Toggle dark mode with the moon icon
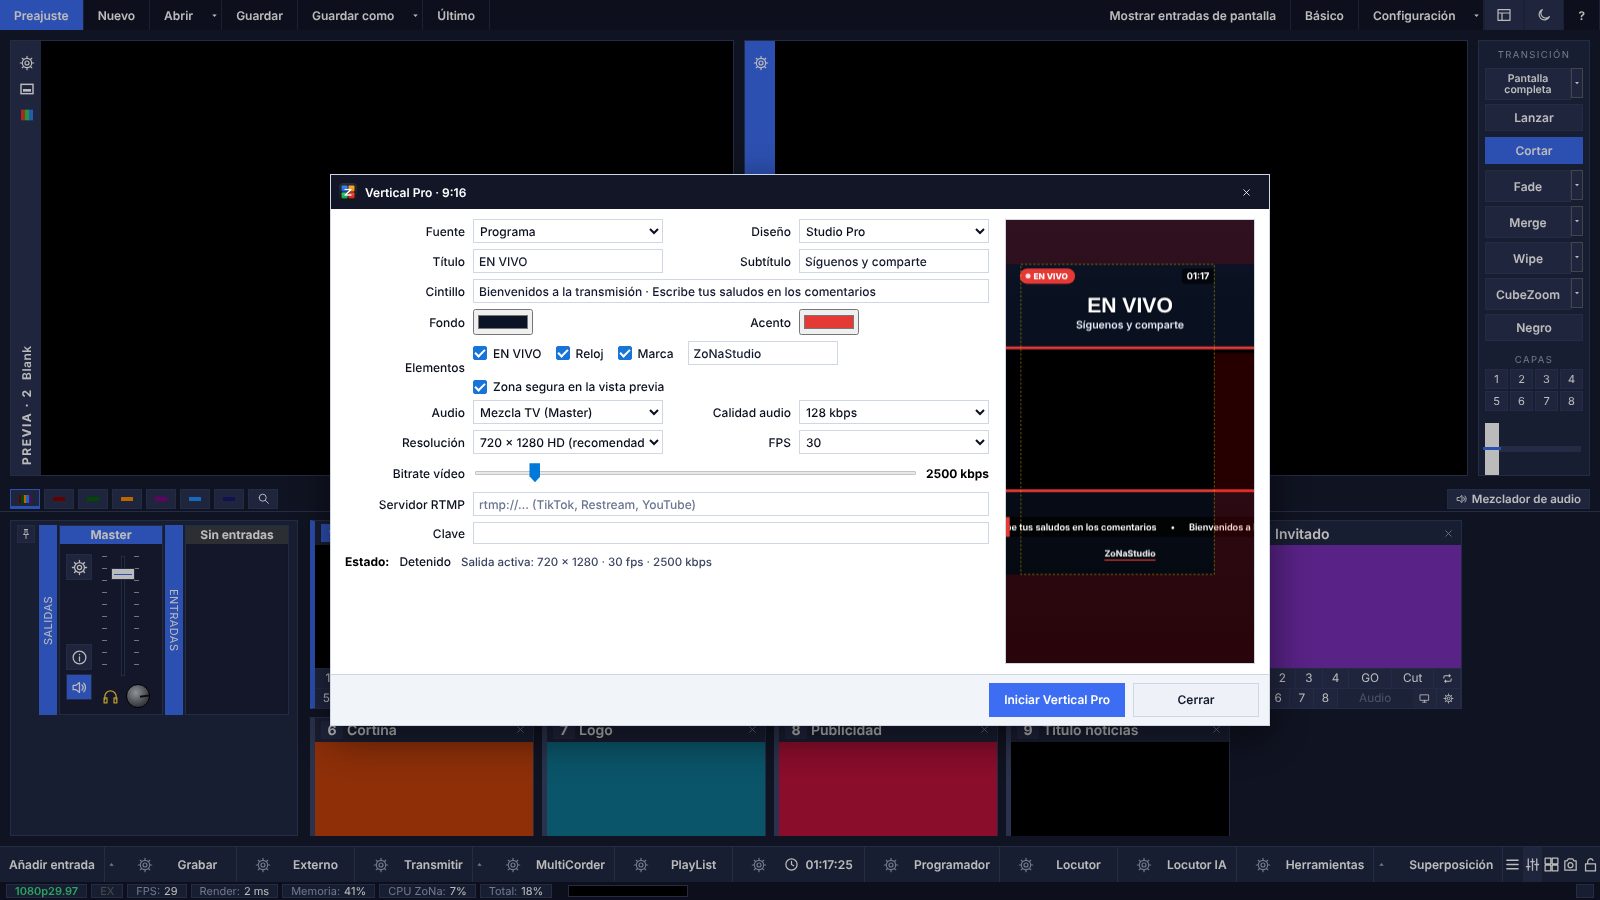Image resolution: width=1600 pixels, height=900 pixels. point(1544,15)
